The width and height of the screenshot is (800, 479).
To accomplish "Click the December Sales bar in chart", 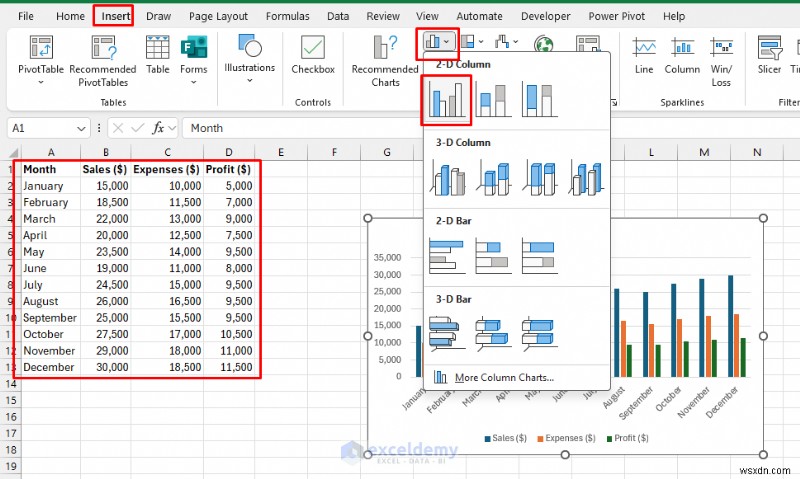I will pyautogui.click(x=731, y=326).
